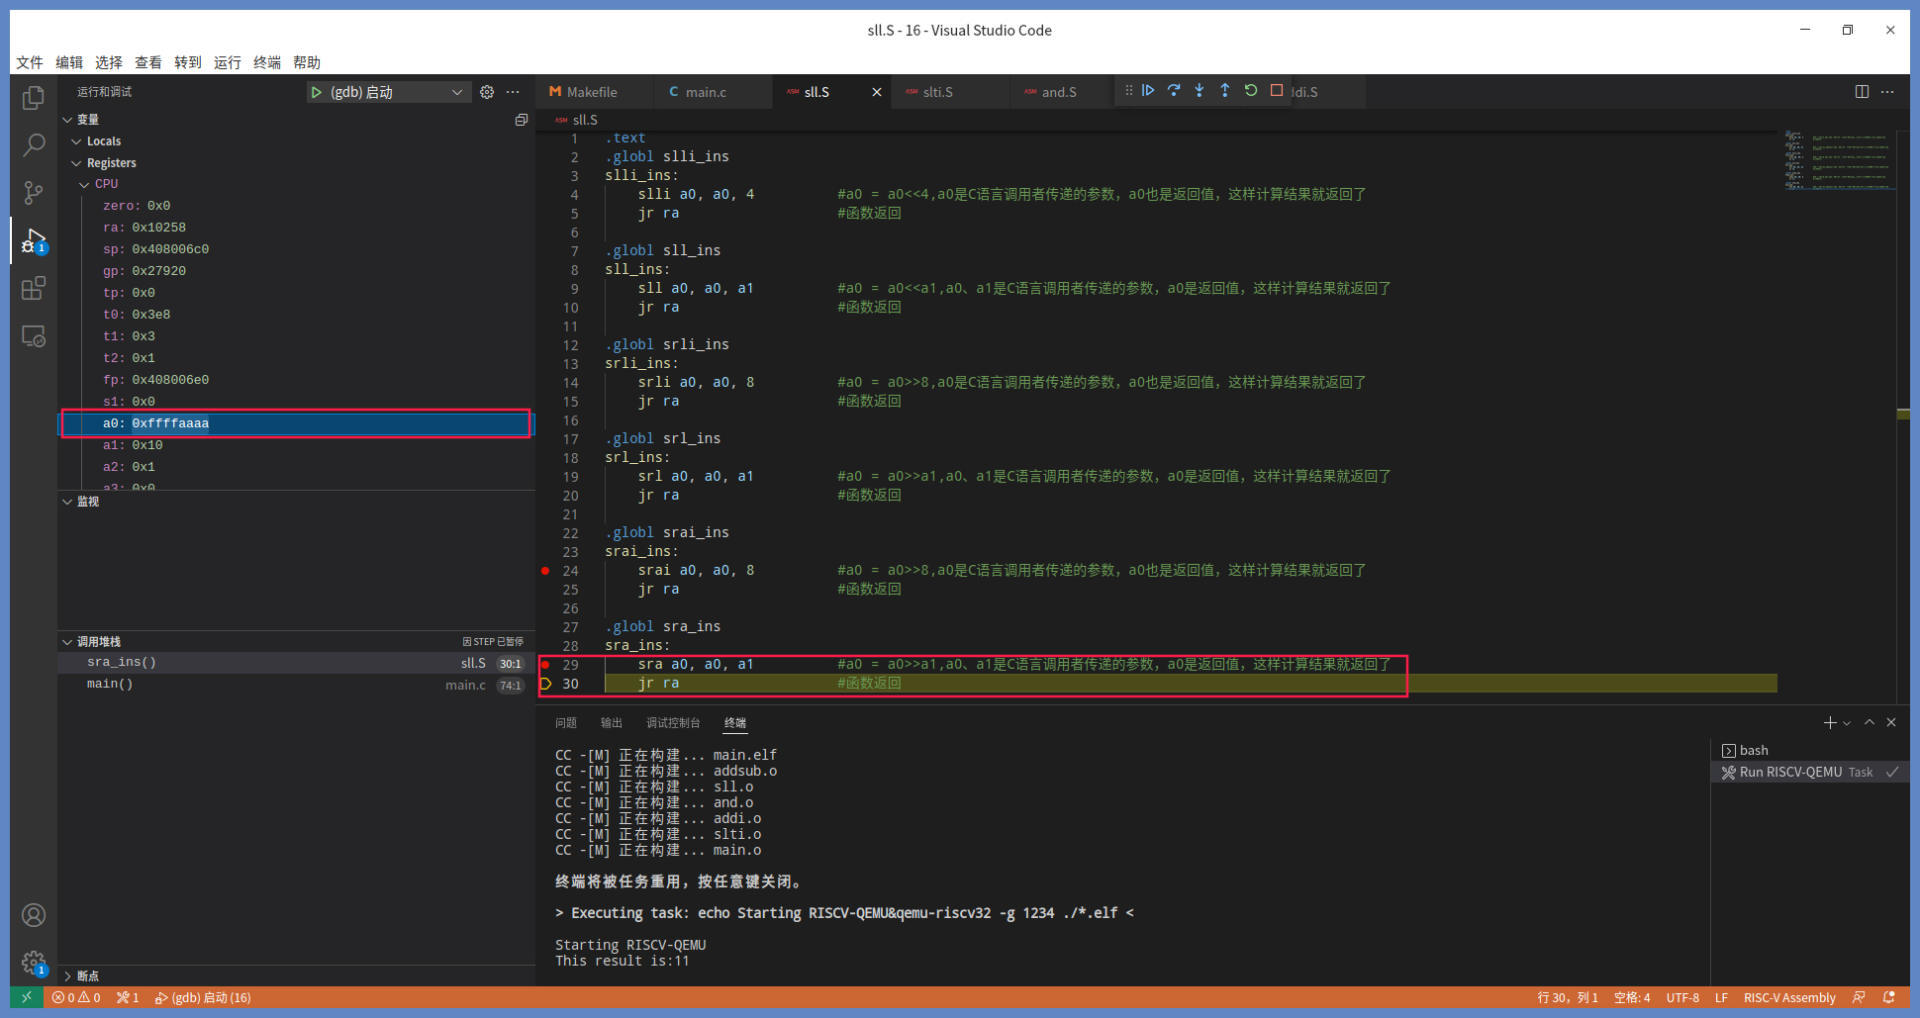Toggle the breakpoint on line 24
This screenshot has width=1920, height=1018.
tap(545, 571)
